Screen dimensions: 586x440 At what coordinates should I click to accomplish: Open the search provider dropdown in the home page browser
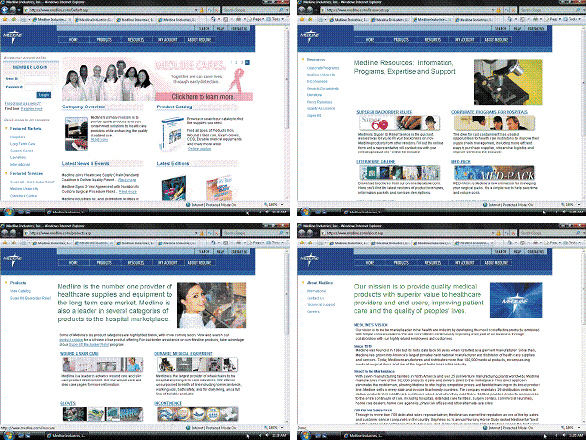coord(287,10)
